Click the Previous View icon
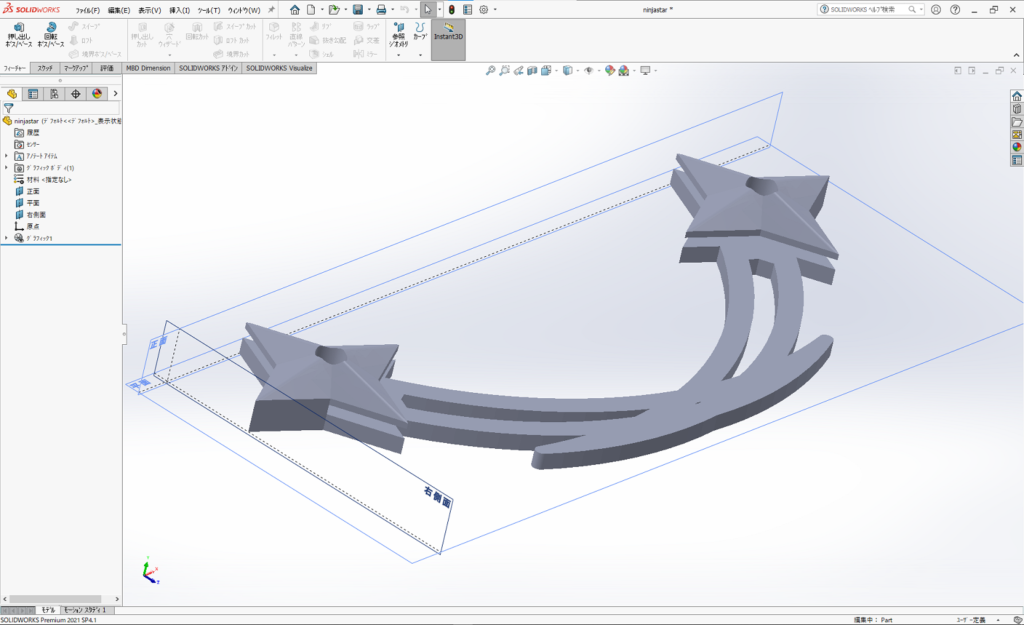Image resolution: width=1024 pixels, height=625 pixels. tap(519, 71)
